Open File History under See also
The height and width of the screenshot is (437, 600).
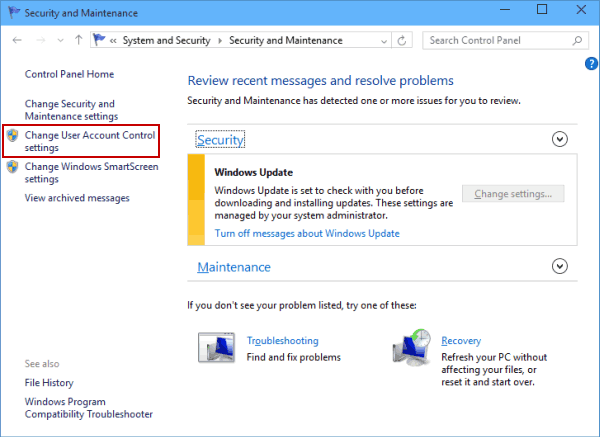point(49,383)
